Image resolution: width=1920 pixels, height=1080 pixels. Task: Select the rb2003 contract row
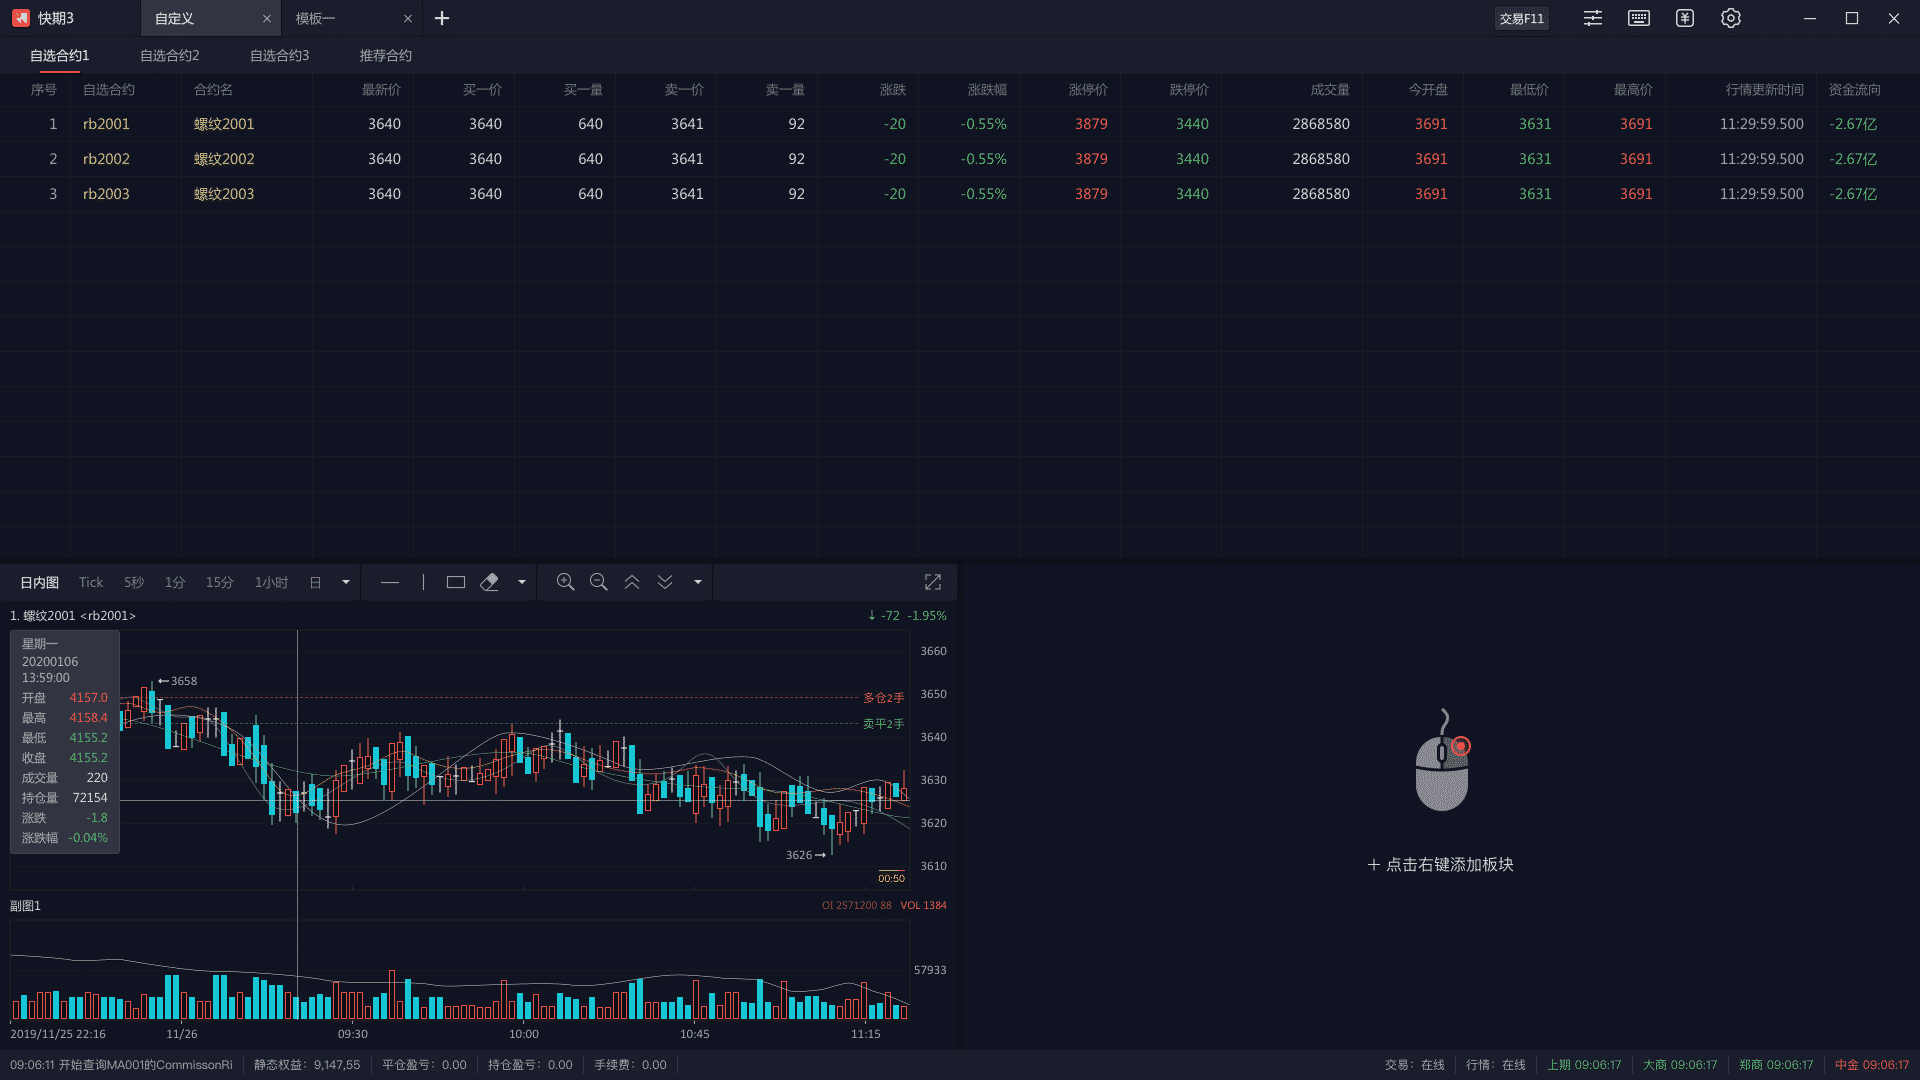click(x=960, y=194)
